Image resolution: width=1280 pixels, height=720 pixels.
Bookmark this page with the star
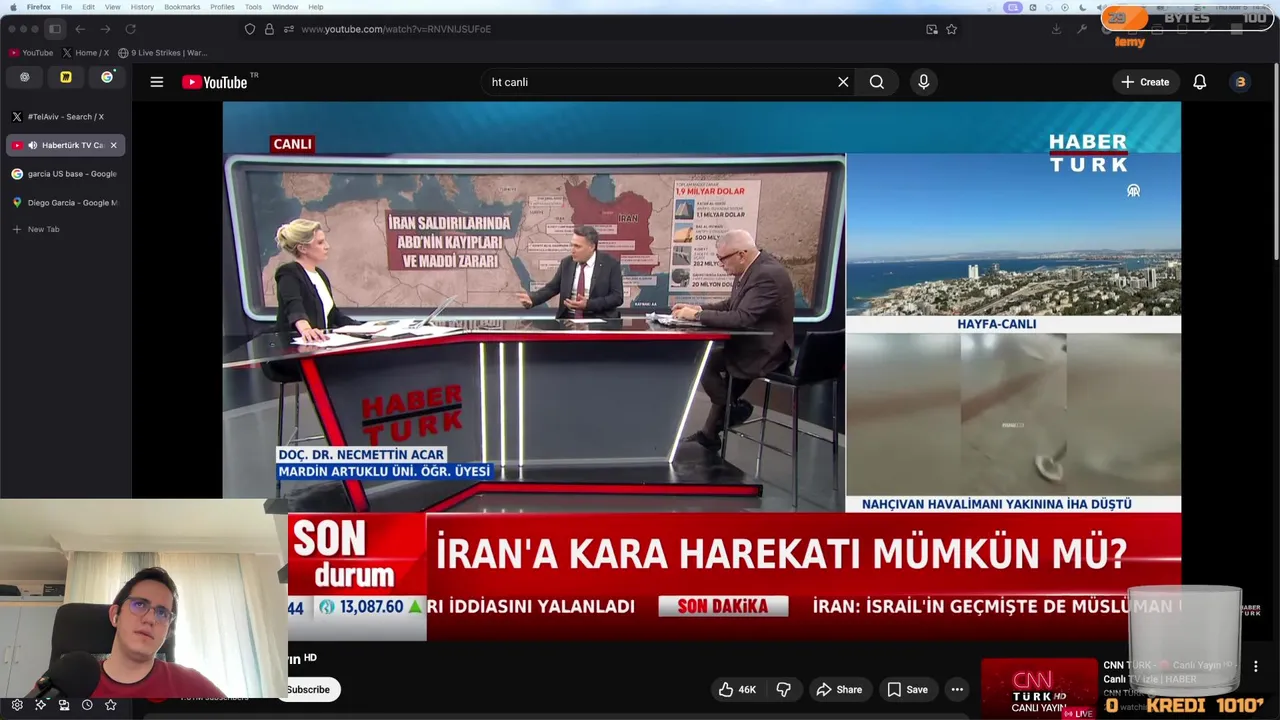click(x=951, y=29)
